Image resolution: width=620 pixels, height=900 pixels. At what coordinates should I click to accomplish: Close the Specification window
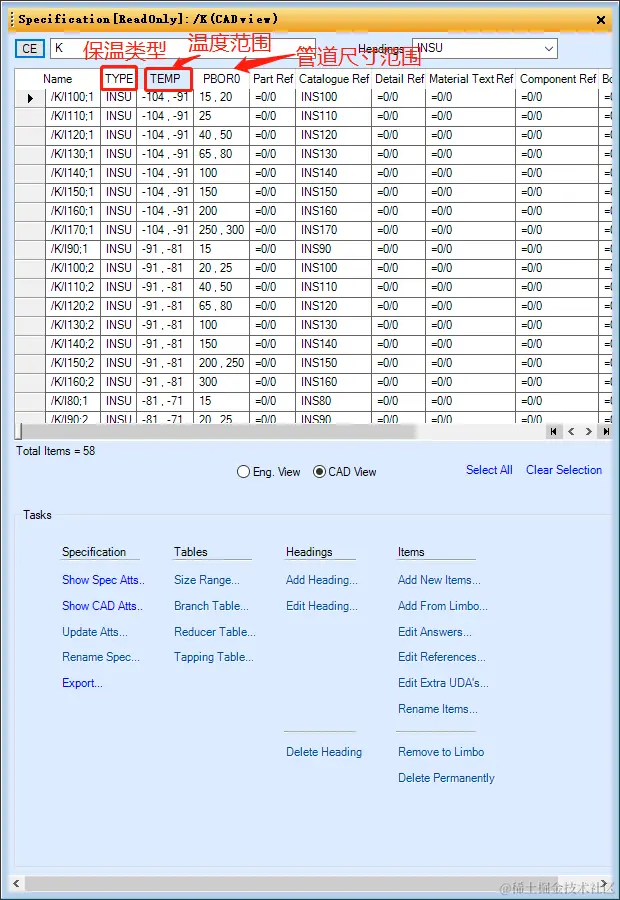[x=600, y=20]
